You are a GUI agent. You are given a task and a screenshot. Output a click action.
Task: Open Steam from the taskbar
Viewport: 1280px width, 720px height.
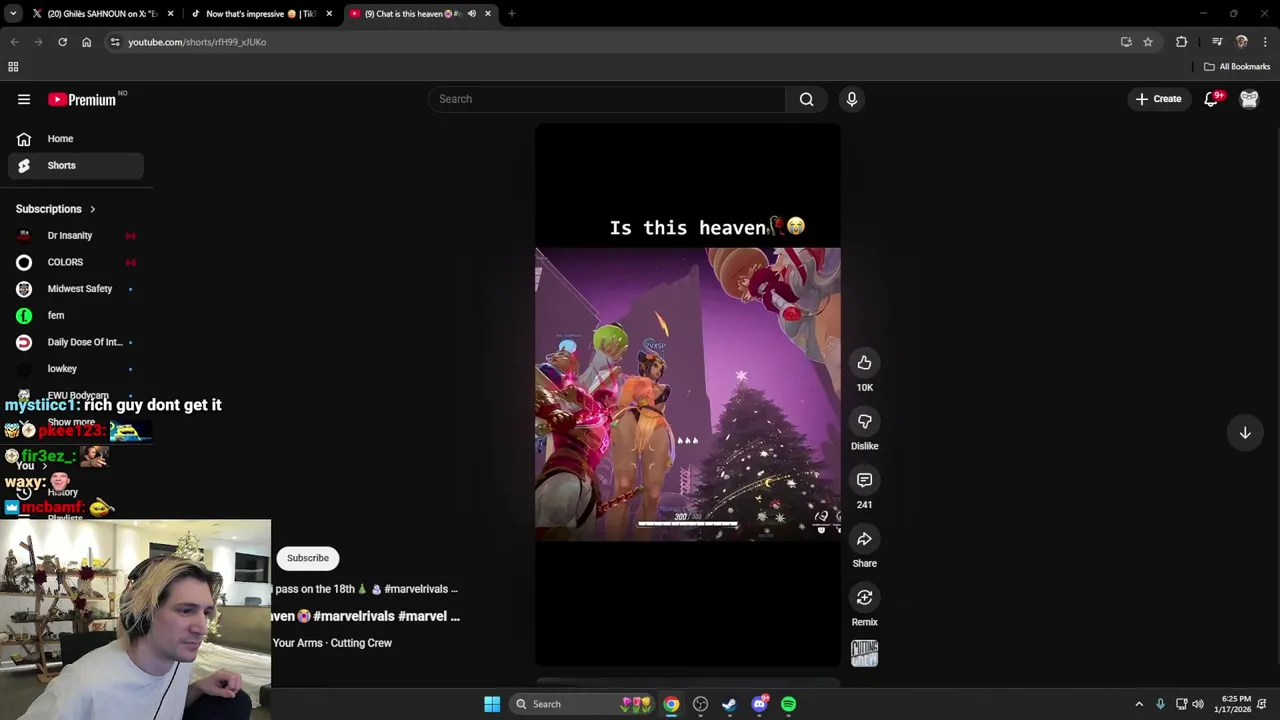[729, 704]
